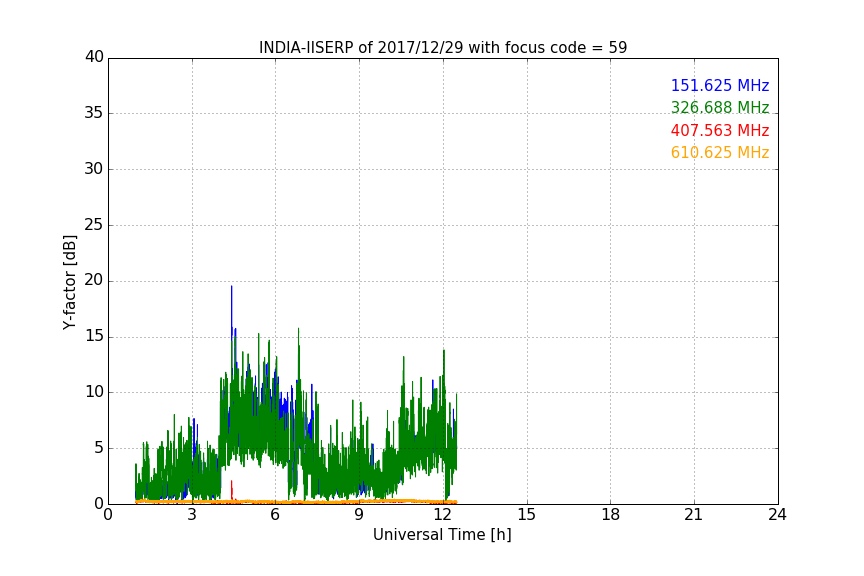864x576 pixels.
Task: Click the 'Universal Time [h]' axis label
Action: pyautogui.click(x=442, y=535)
